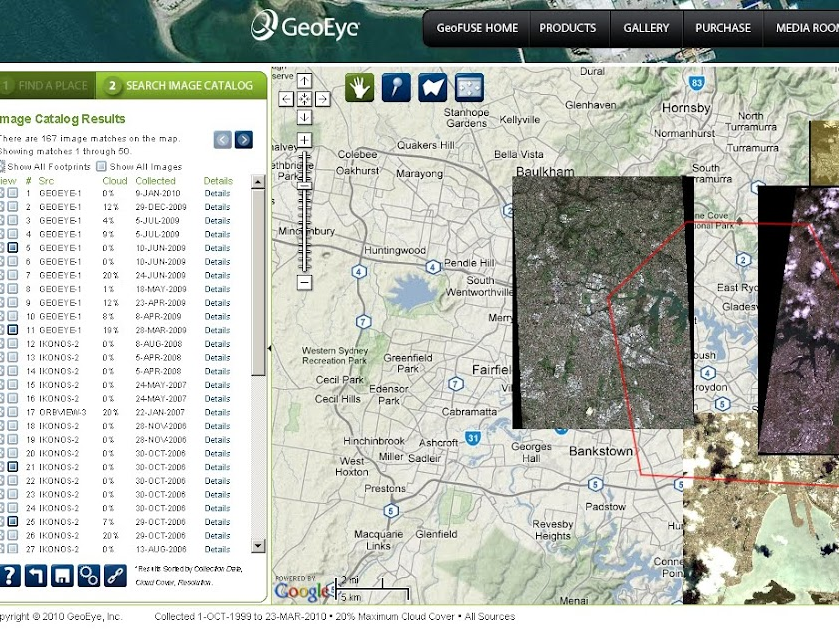Click the map zoom slider handle
Screen dimensions: 839x629
click(304, 186)
